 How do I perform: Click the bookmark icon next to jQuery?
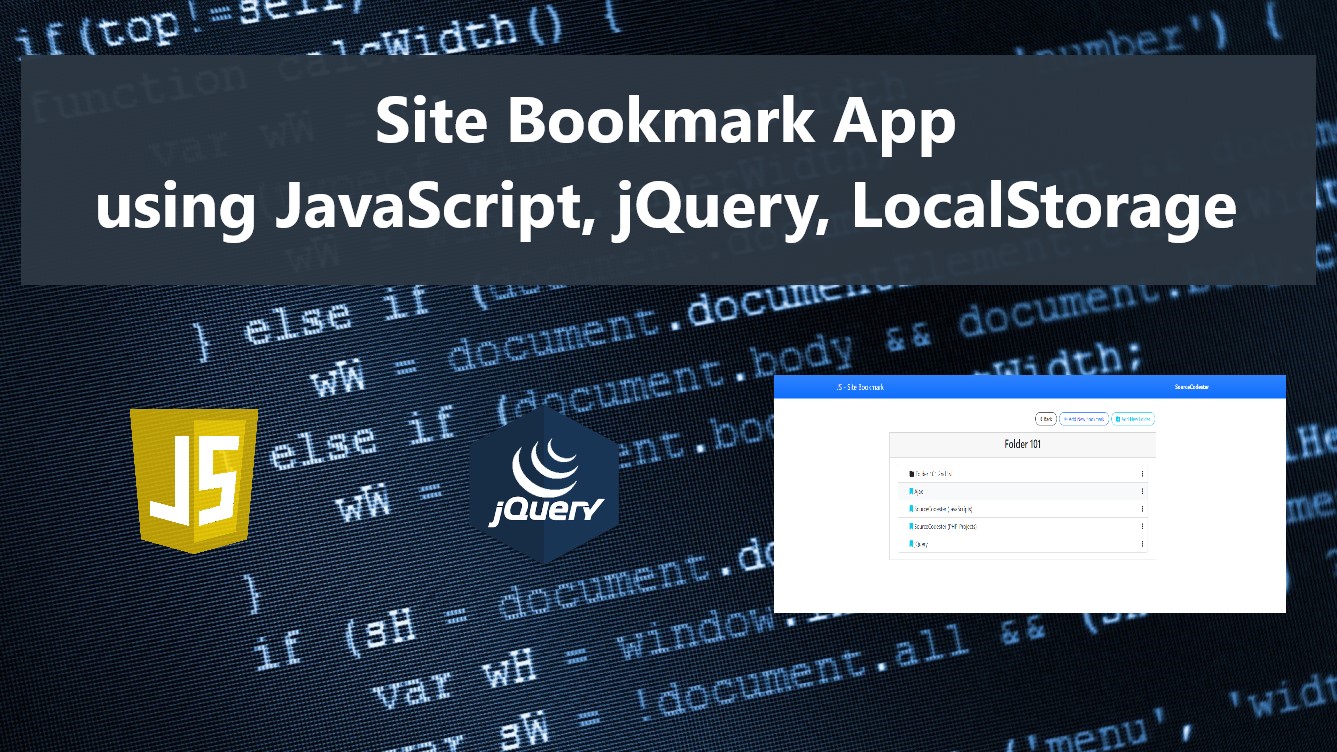pyautogui.click(x=911, y=542)
